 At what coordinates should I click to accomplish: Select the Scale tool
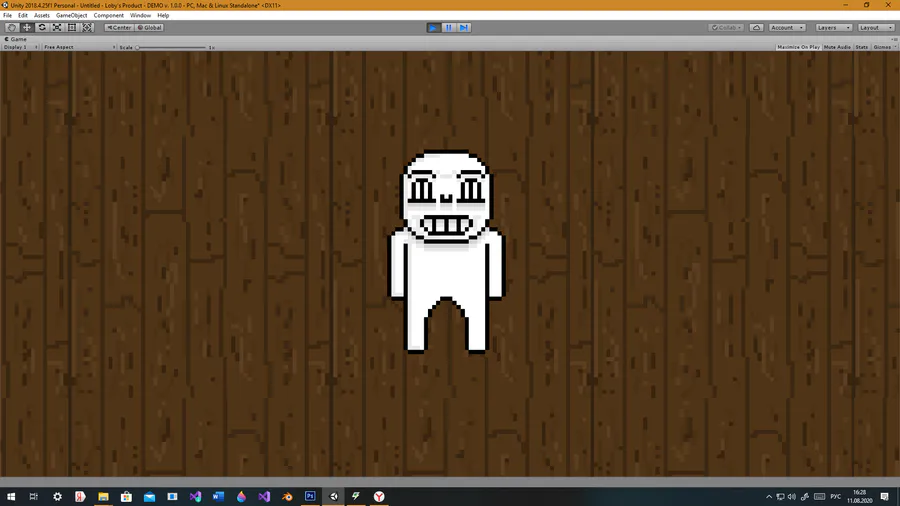57,28
